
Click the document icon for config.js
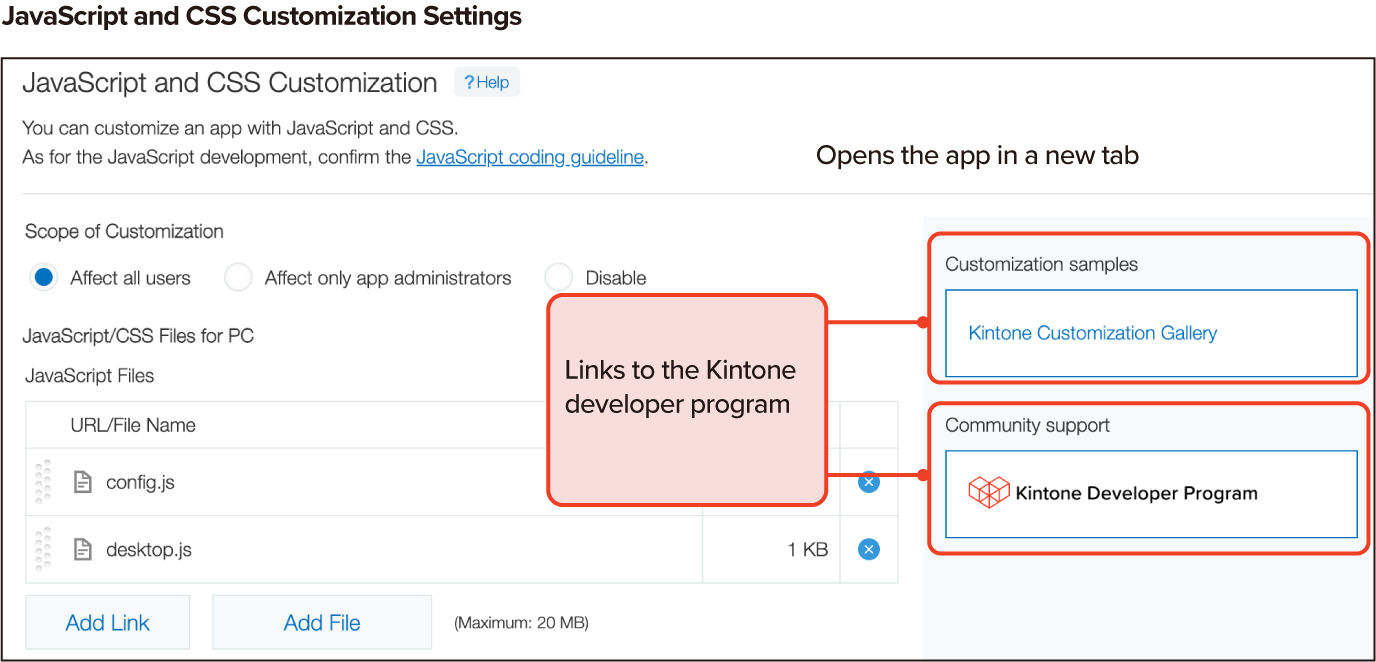(84, 482)
